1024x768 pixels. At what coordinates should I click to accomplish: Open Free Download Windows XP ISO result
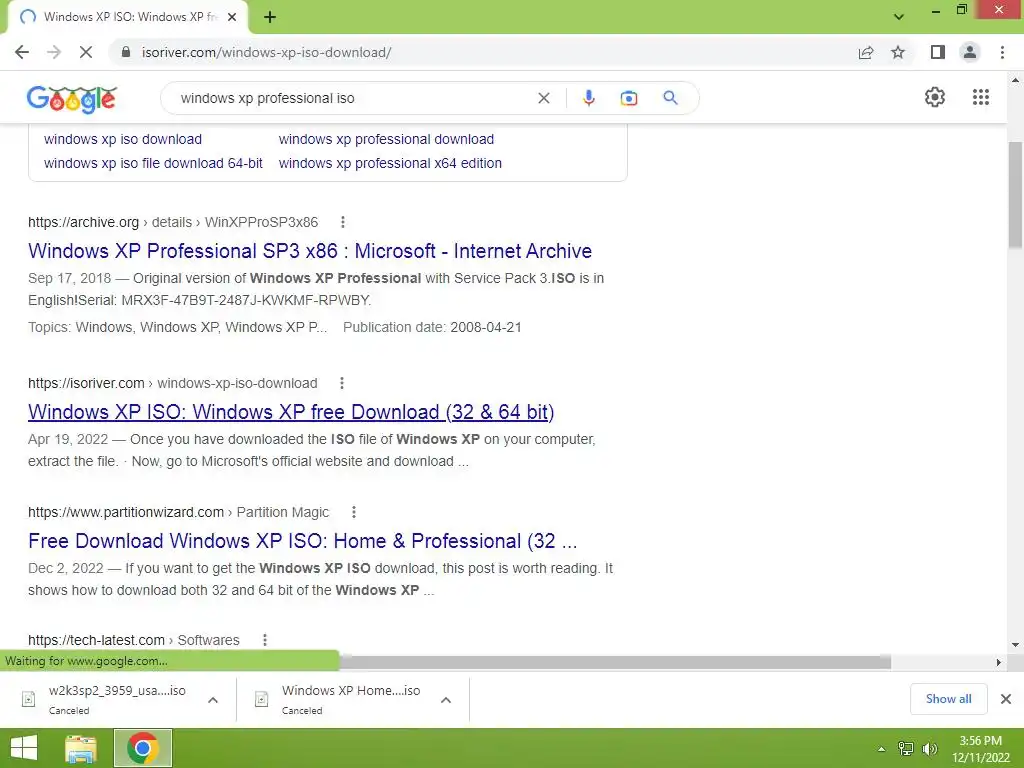click(x=303, y=541)
